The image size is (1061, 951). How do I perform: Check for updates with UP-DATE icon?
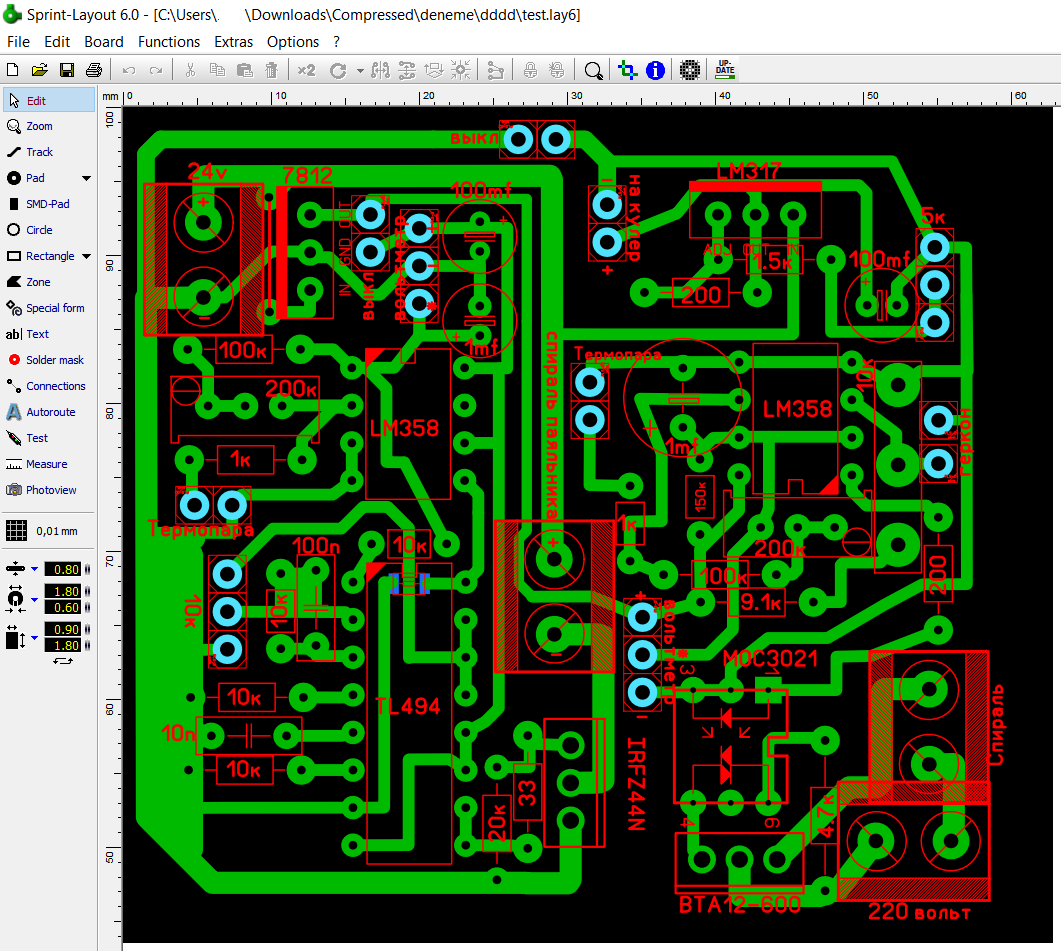tap(725, 69)
